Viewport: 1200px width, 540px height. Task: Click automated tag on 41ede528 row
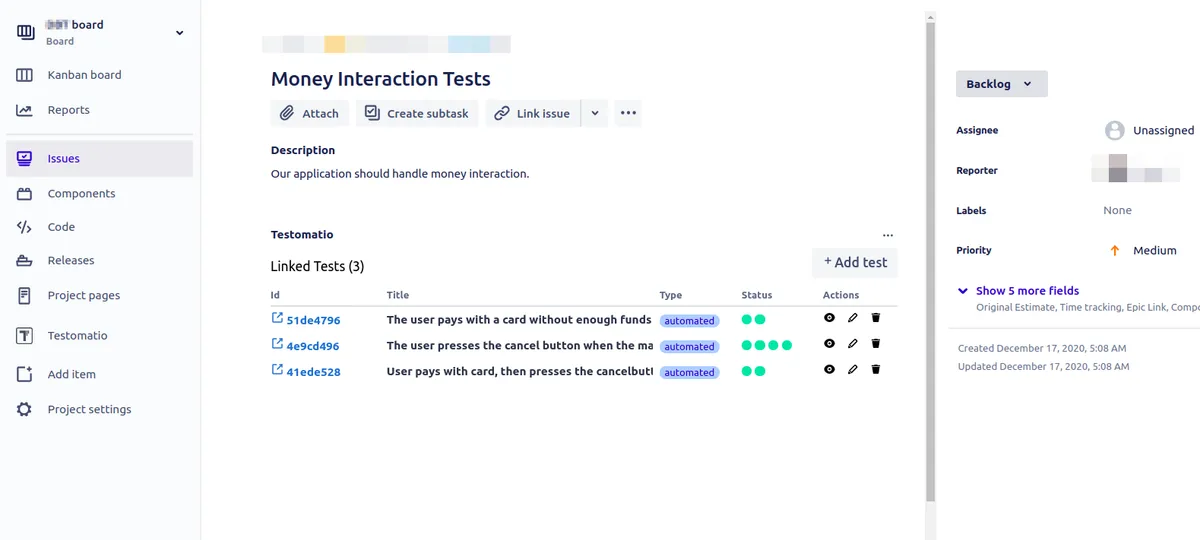tap(690, 373)
